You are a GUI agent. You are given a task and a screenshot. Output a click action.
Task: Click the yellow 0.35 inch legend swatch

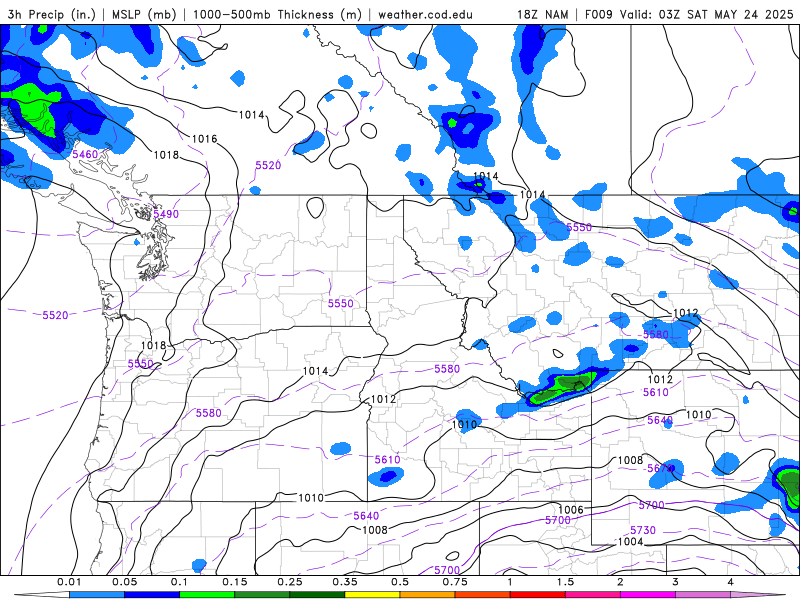click(372, 595)
